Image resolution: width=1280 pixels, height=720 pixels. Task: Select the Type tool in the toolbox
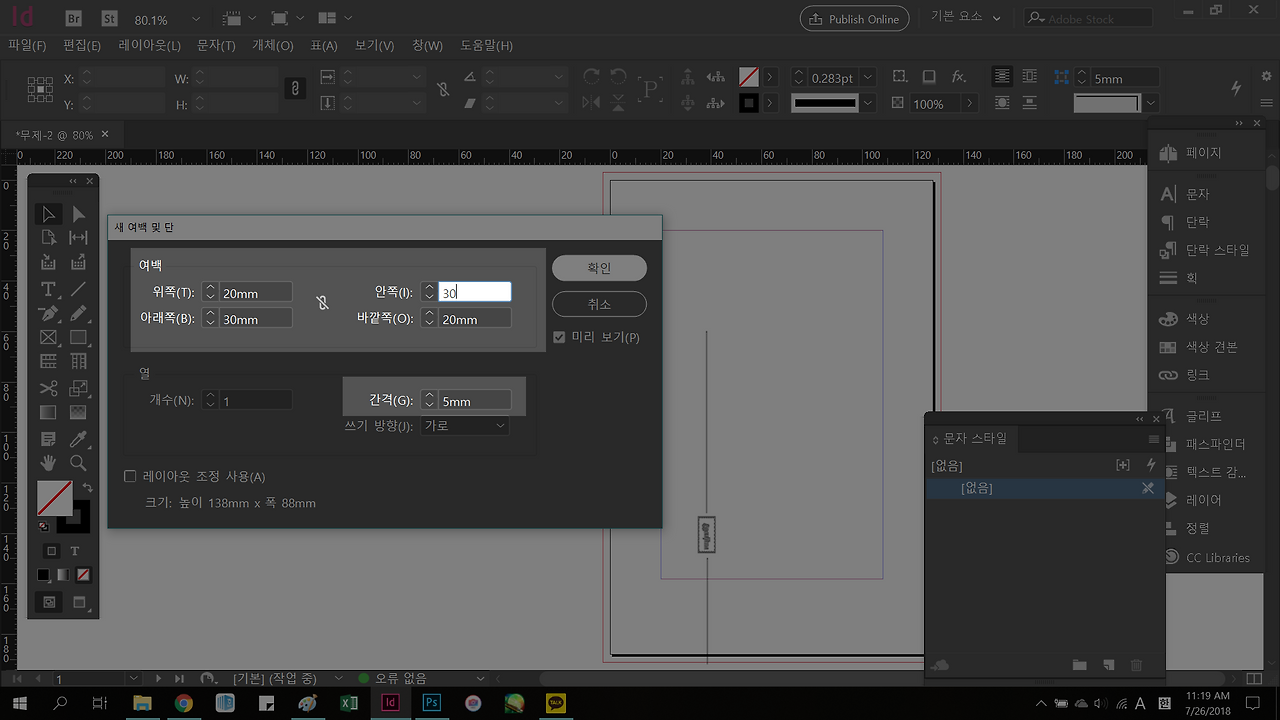[47, 289]
